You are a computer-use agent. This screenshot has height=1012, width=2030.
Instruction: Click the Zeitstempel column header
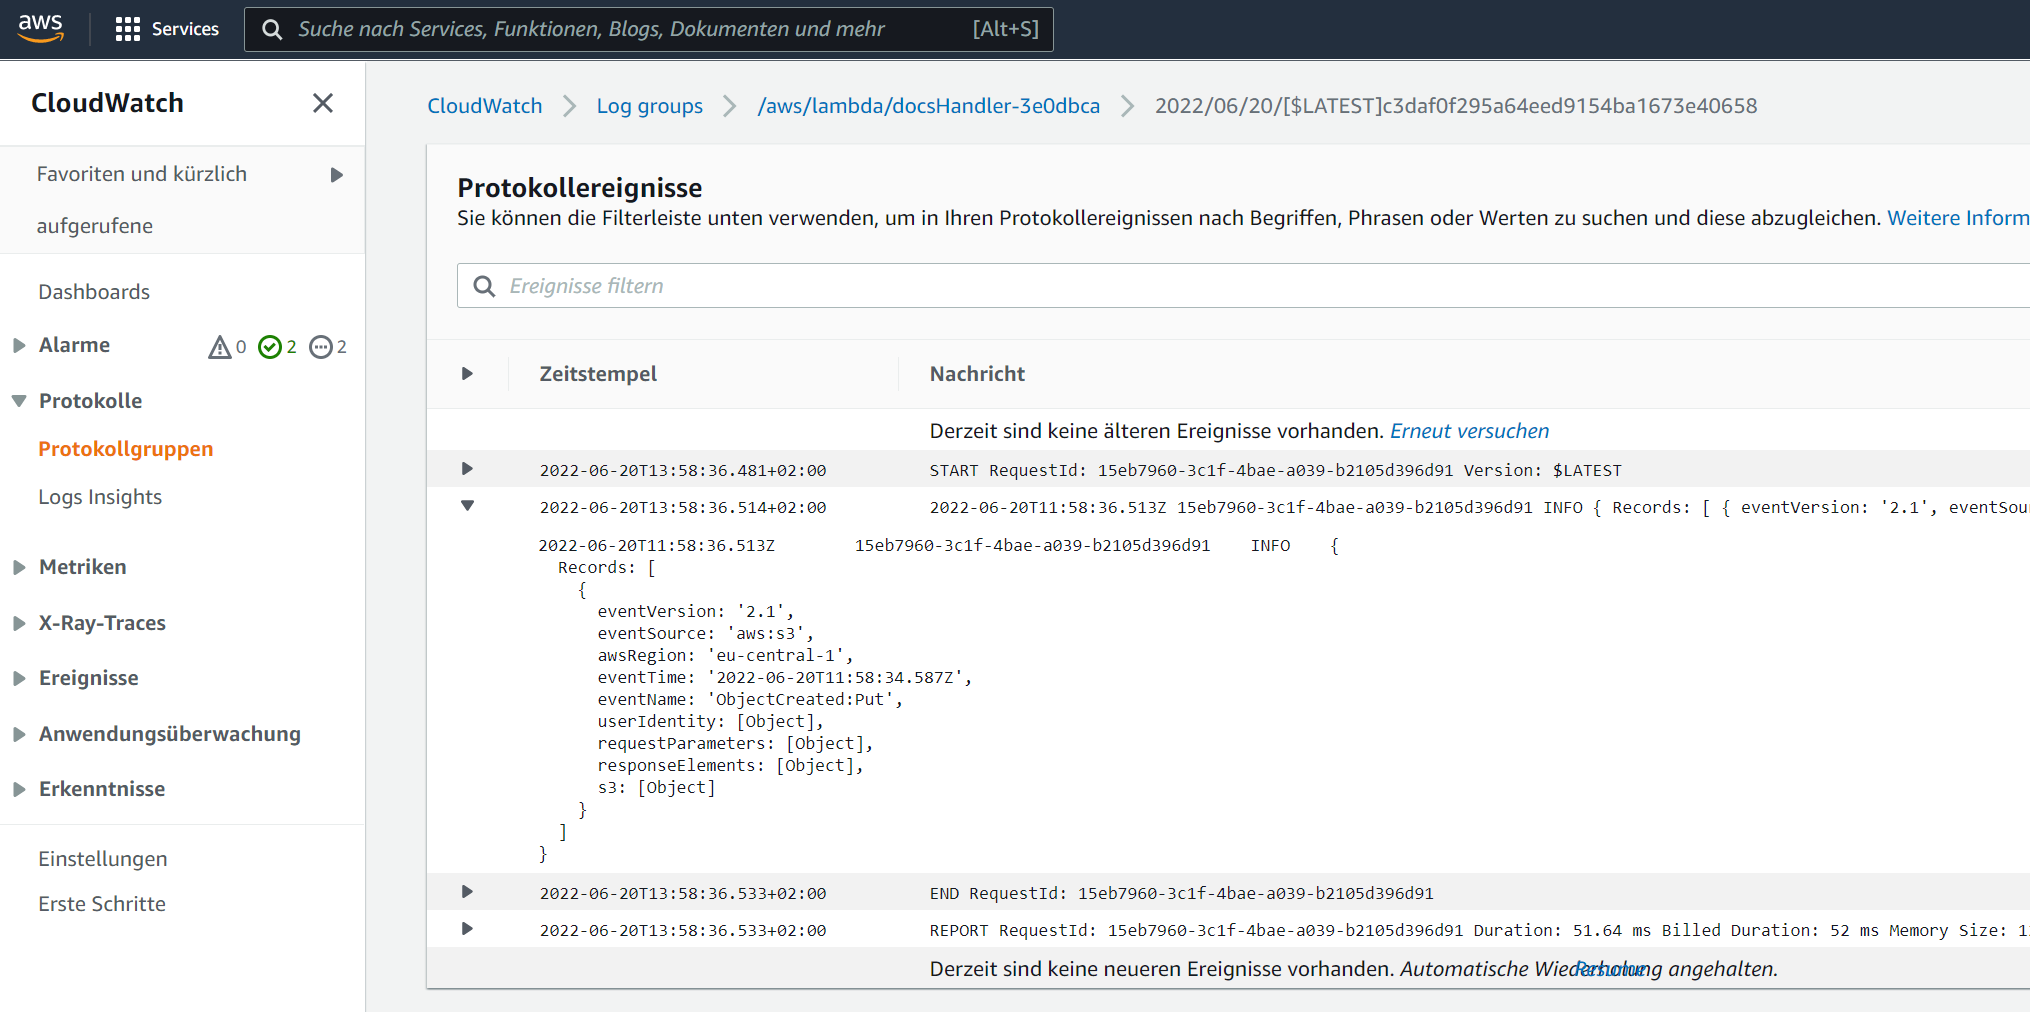point(598,374)
